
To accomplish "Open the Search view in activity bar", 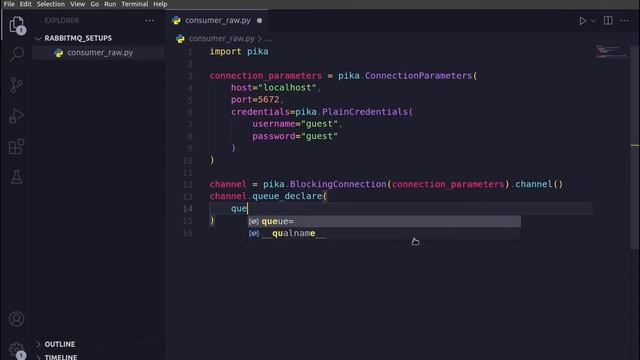I will [16, 54].
